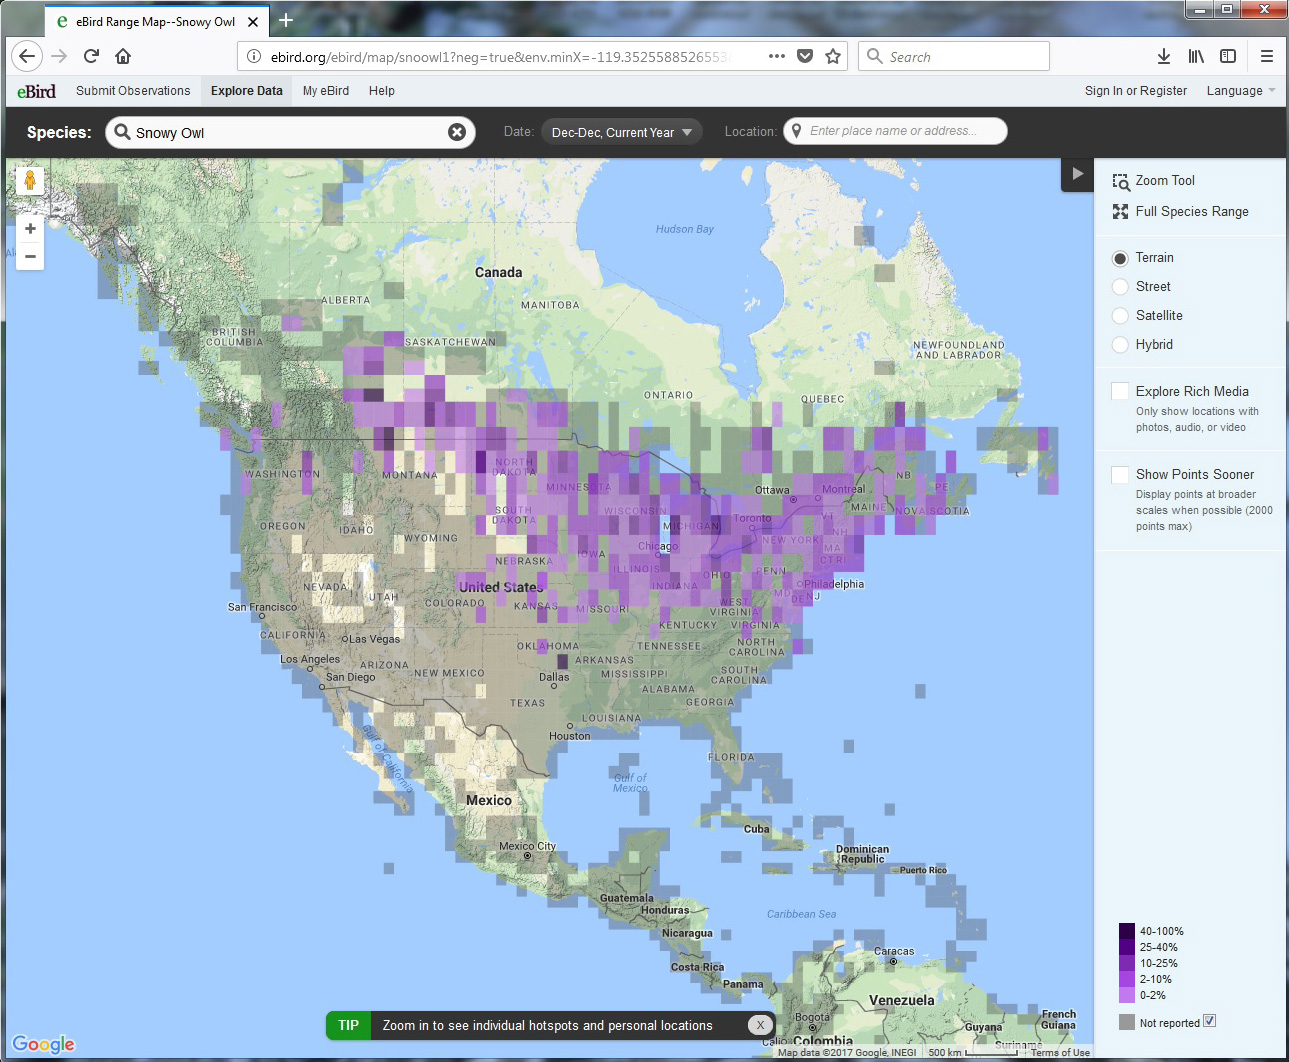Viewport: 1289px width, 1062px height.
Task: Select Satellite map type
Action: click(1120, 316)
